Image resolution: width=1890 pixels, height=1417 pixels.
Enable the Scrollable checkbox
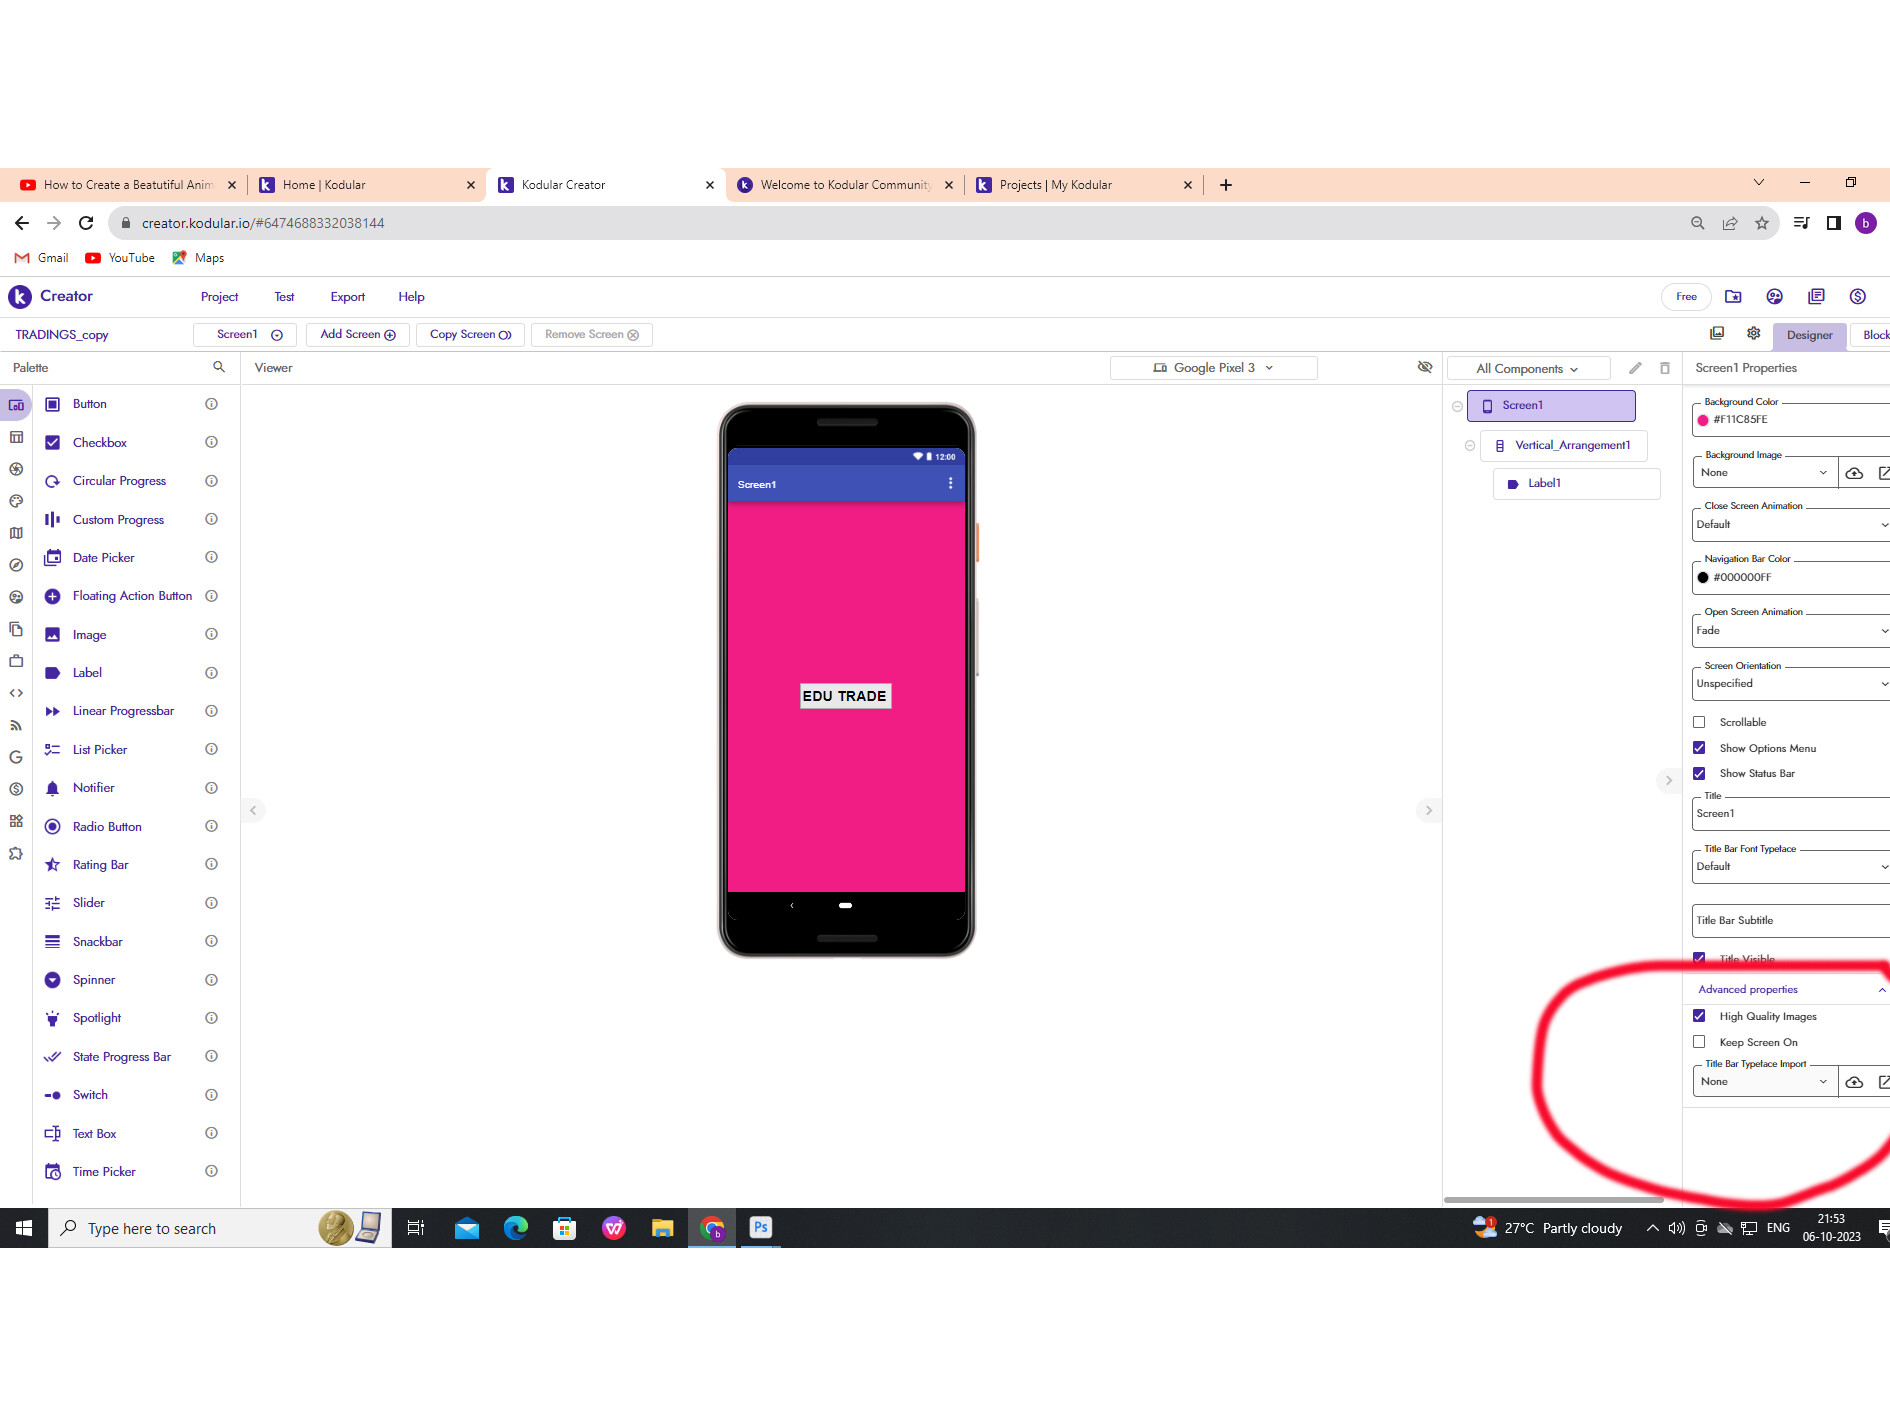[1699, 722]
